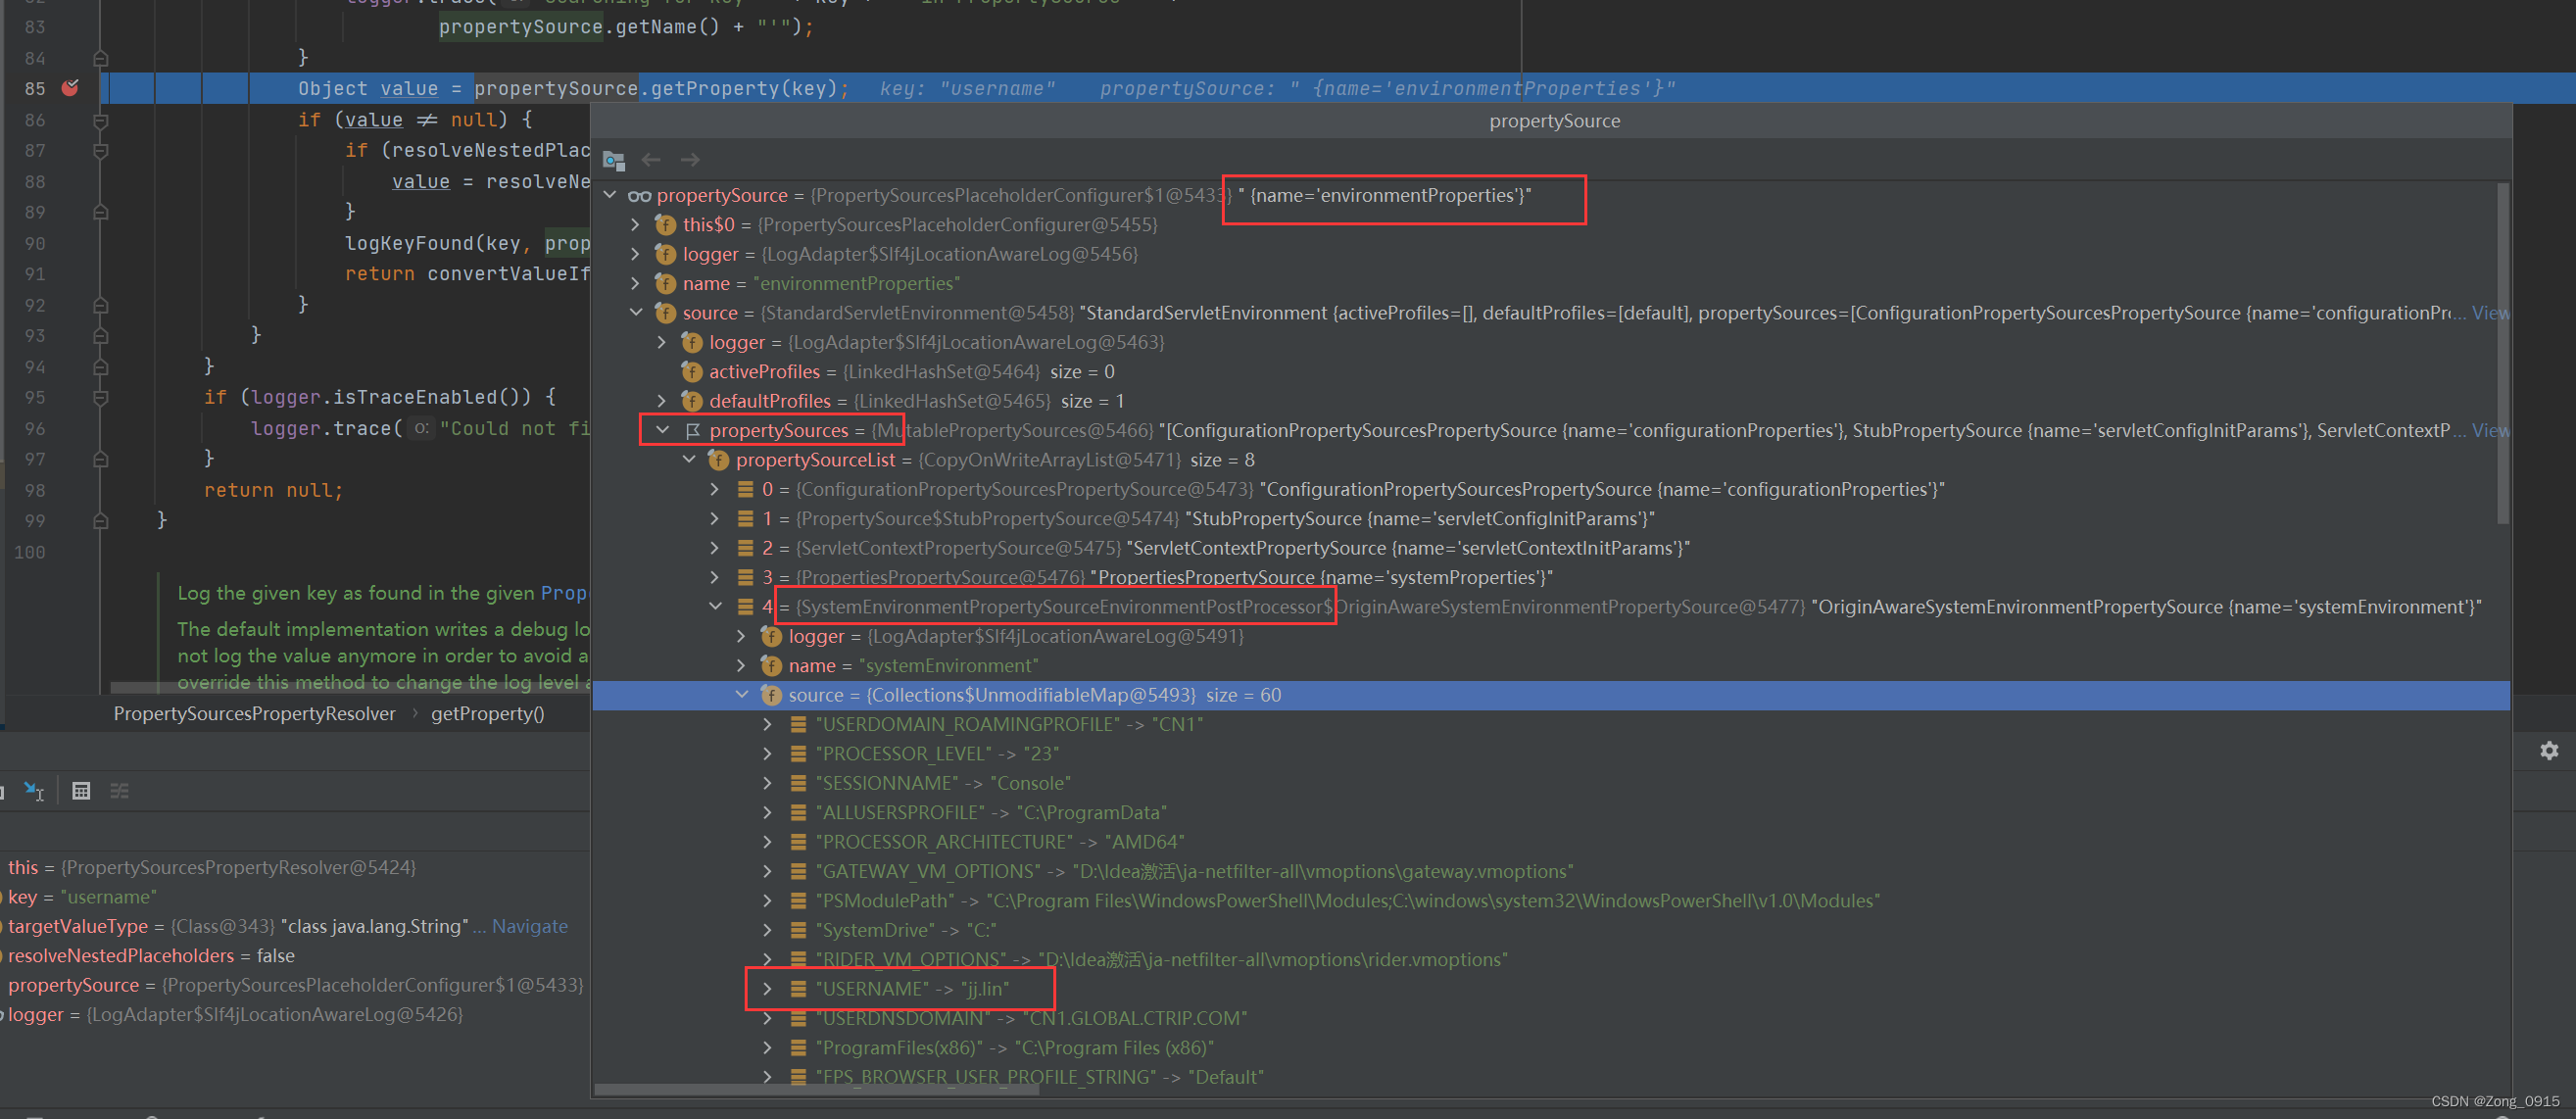The height and width of the screenshot is (1119, 2576).
Task: Open the Evaluate Expression calculator icon
Action: click(x=81, y=791)
